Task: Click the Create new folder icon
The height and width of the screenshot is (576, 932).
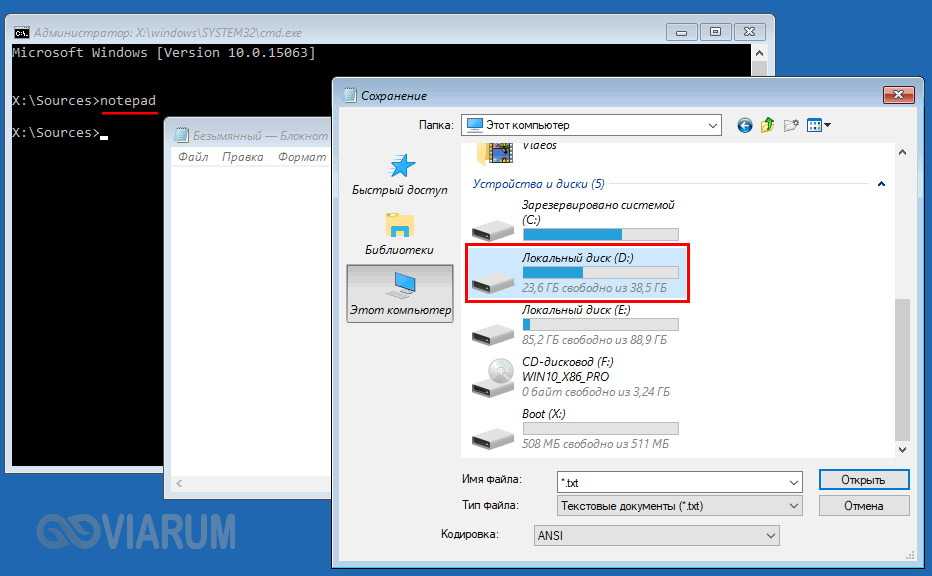Action: click(791, 125)
